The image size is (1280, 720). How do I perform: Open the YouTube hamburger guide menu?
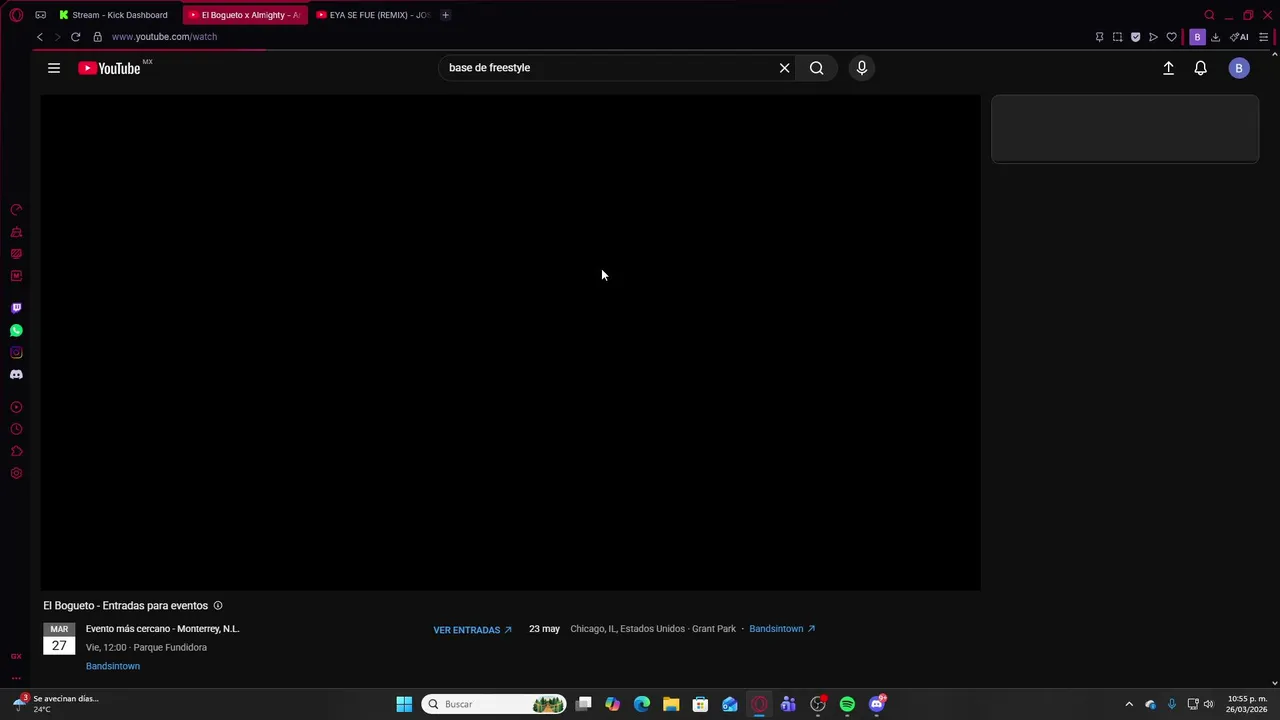tap(54, 68)
